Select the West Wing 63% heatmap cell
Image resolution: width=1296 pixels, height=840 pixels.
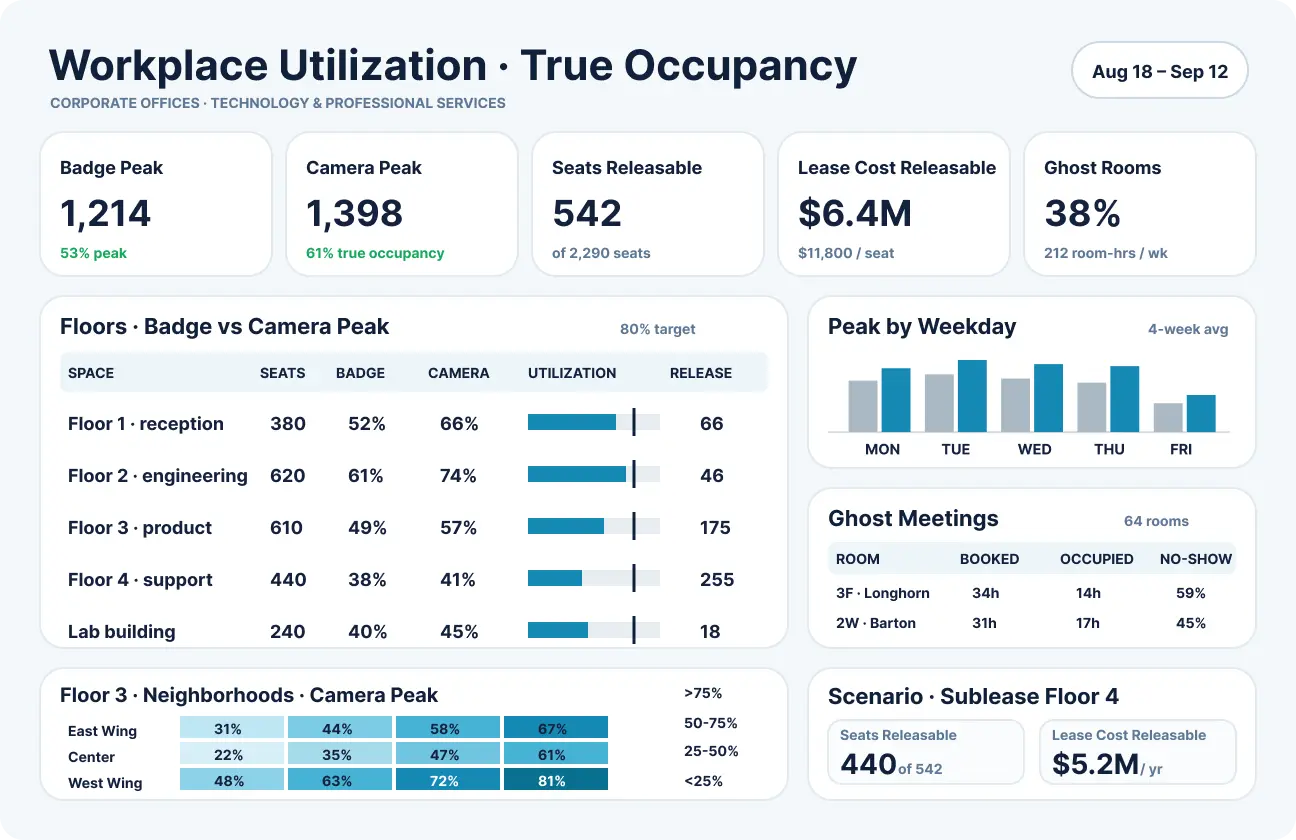[340, 781]
